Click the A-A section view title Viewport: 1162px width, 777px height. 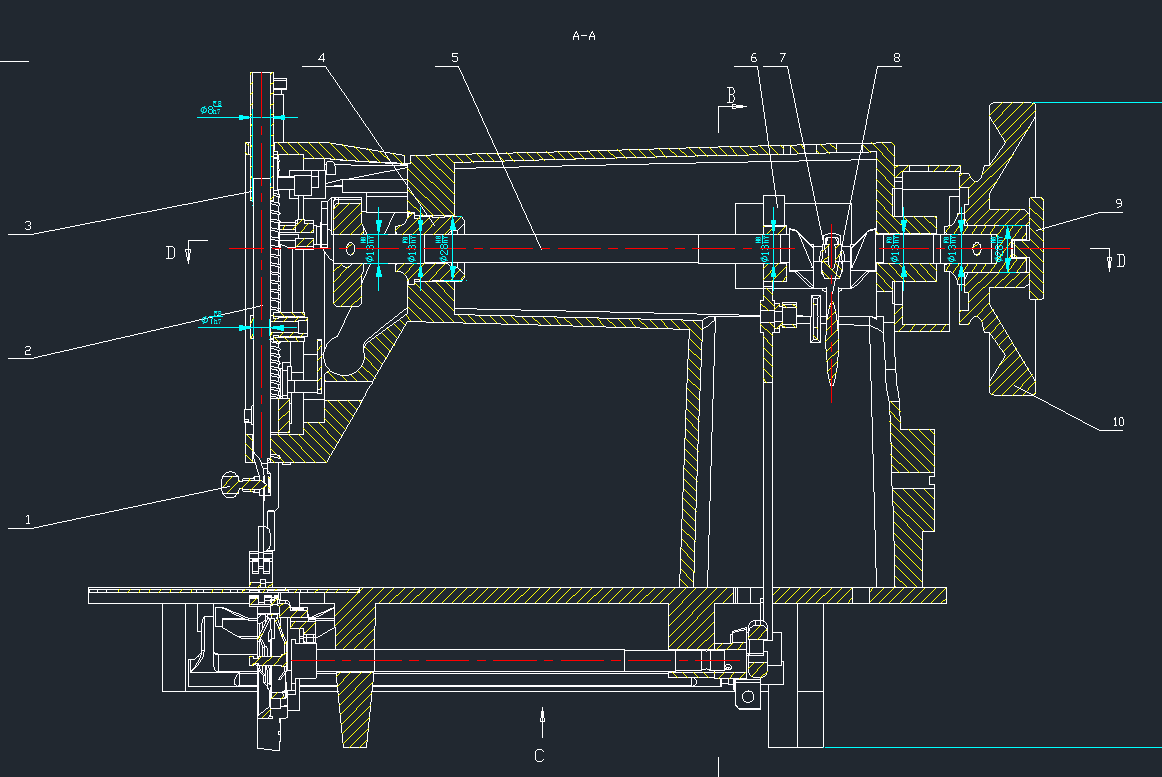pyautogui.click(x=584, y=36)
